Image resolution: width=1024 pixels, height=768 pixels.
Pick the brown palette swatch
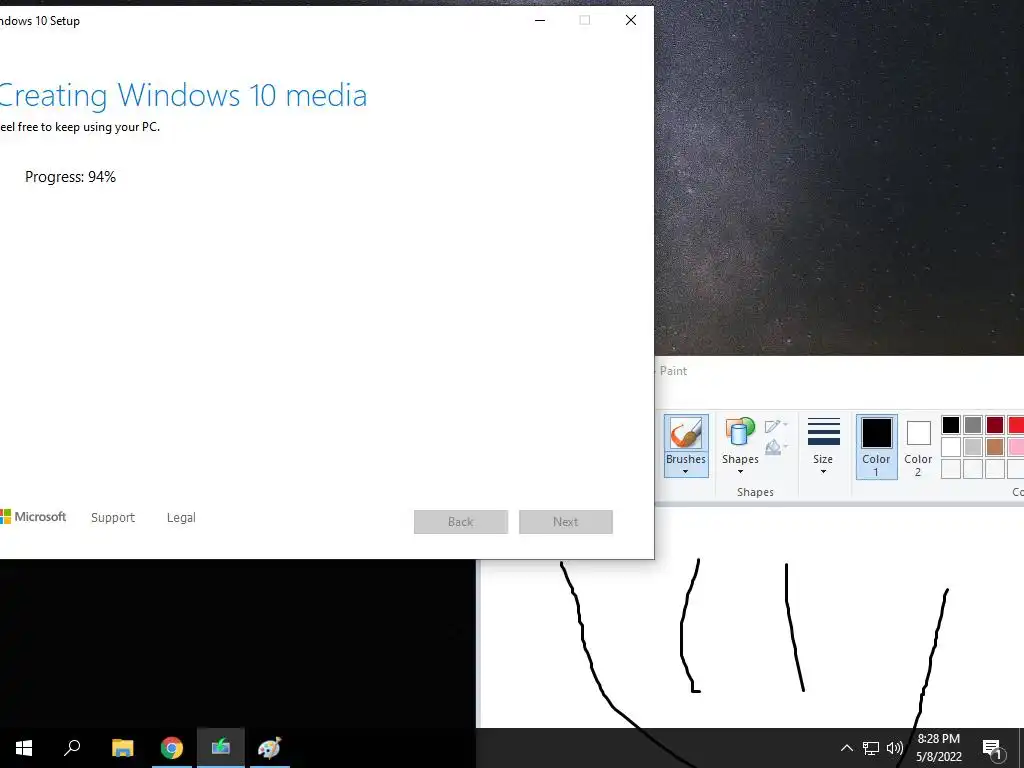[995, 447]
